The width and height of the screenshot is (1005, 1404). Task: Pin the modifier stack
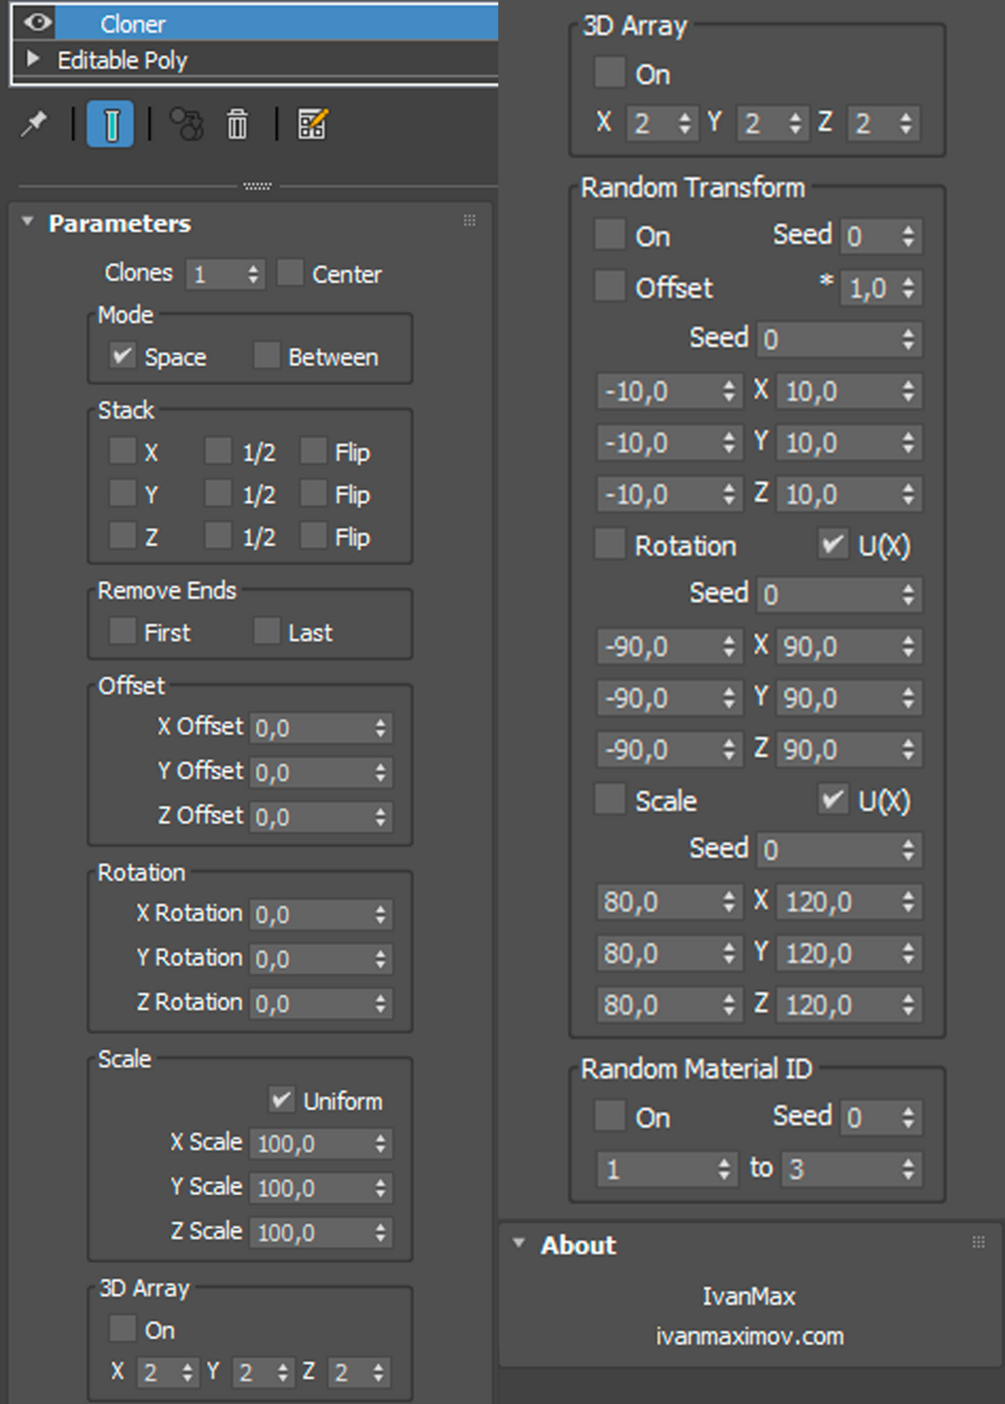coord(34,124)
